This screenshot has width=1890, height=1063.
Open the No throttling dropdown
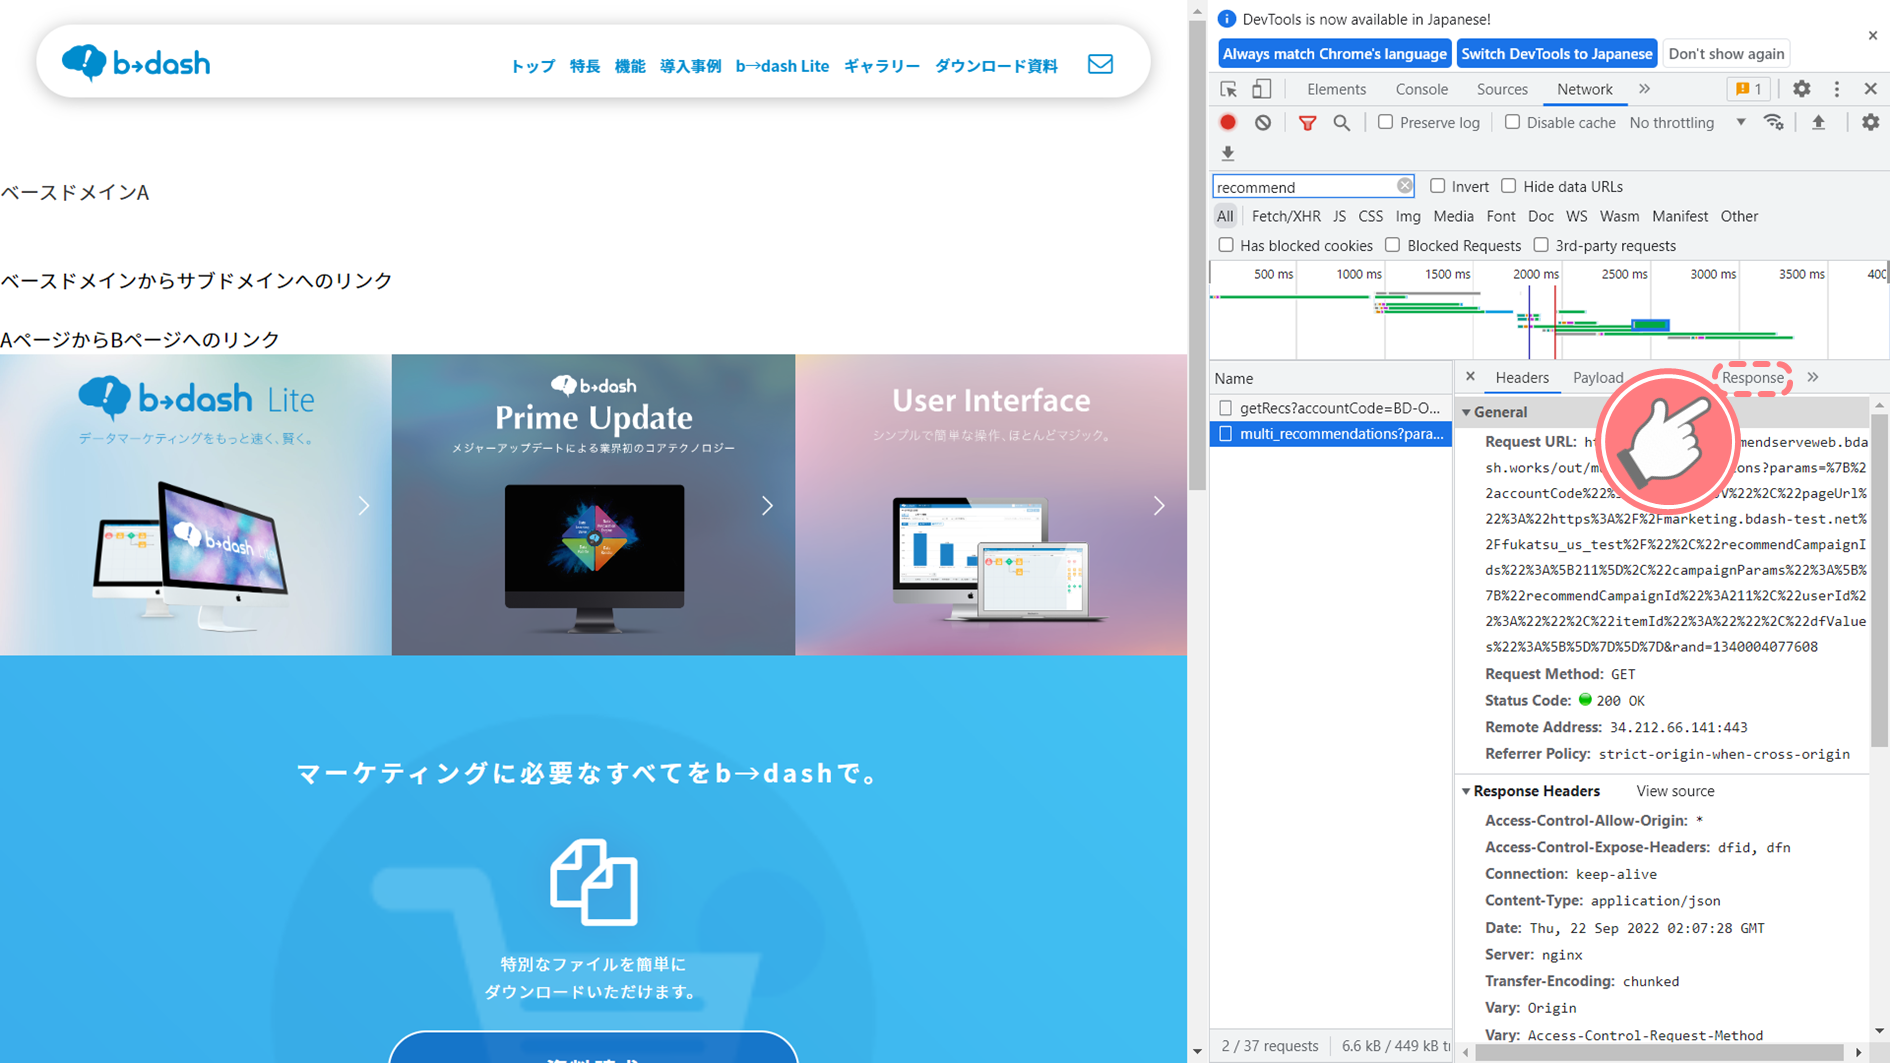(1688, 122)
